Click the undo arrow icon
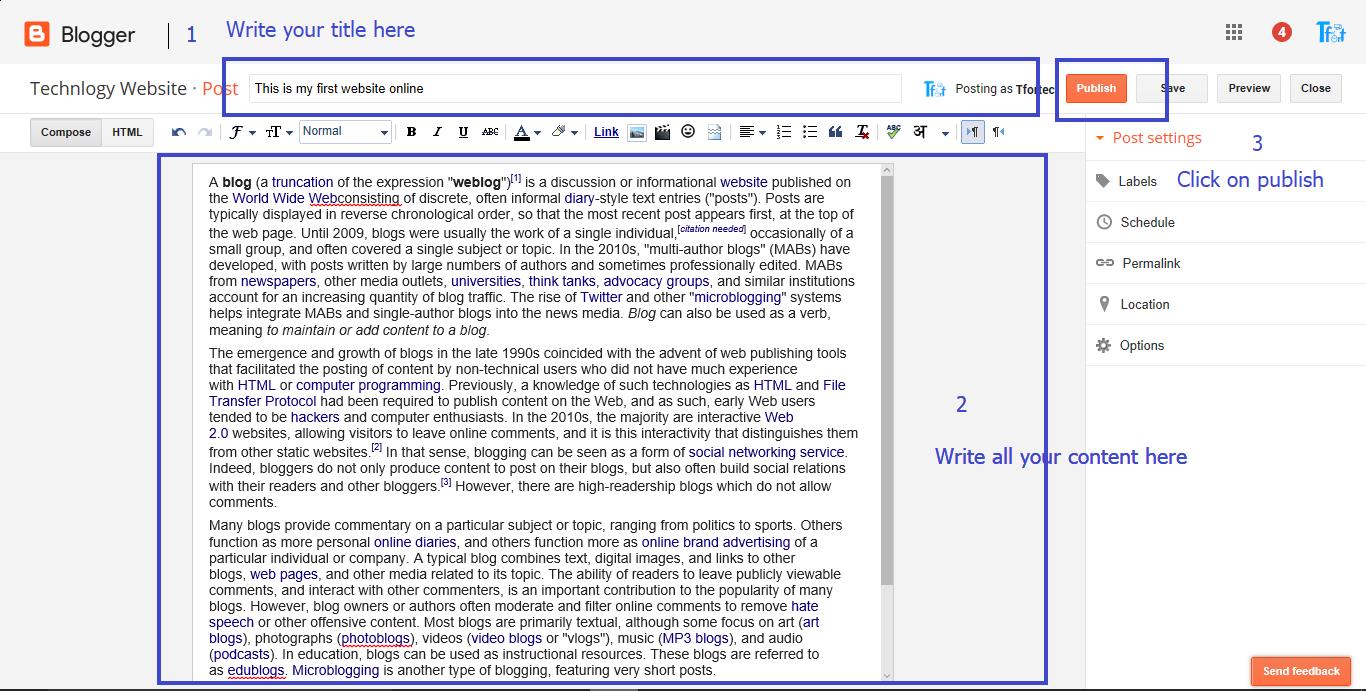 179,132
